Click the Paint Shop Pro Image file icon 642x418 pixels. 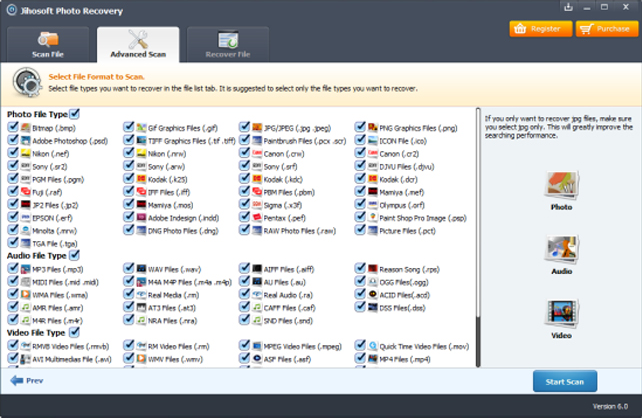coord(373,217)
